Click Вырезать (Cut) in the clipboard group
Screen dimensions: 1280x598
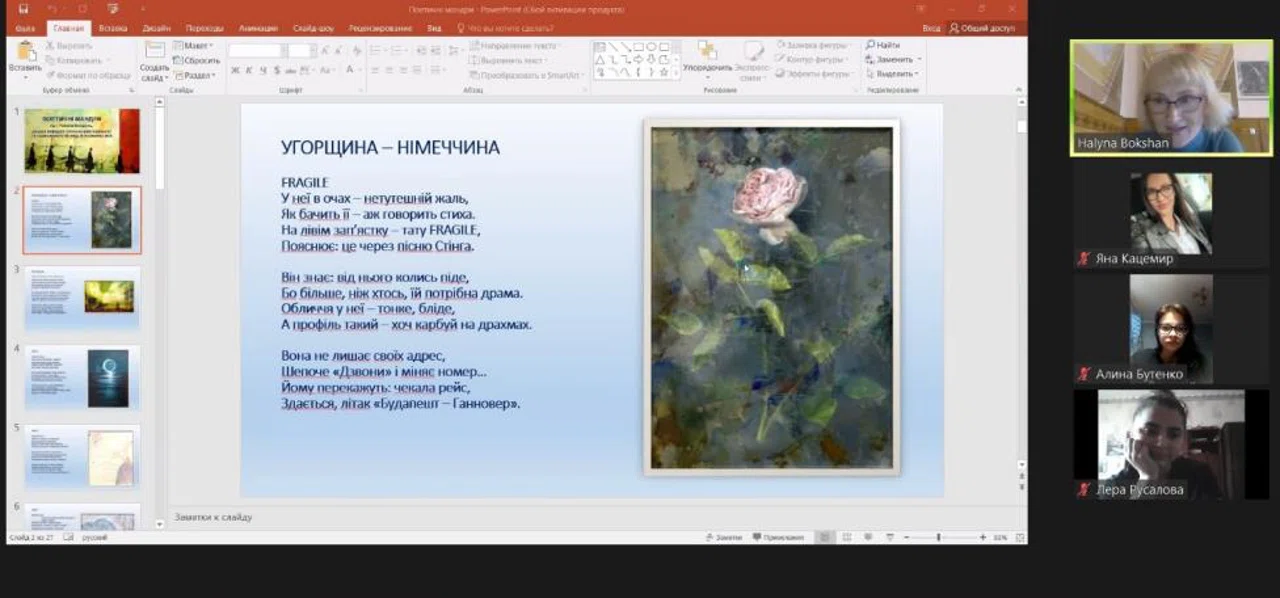(x=69, y=46)
